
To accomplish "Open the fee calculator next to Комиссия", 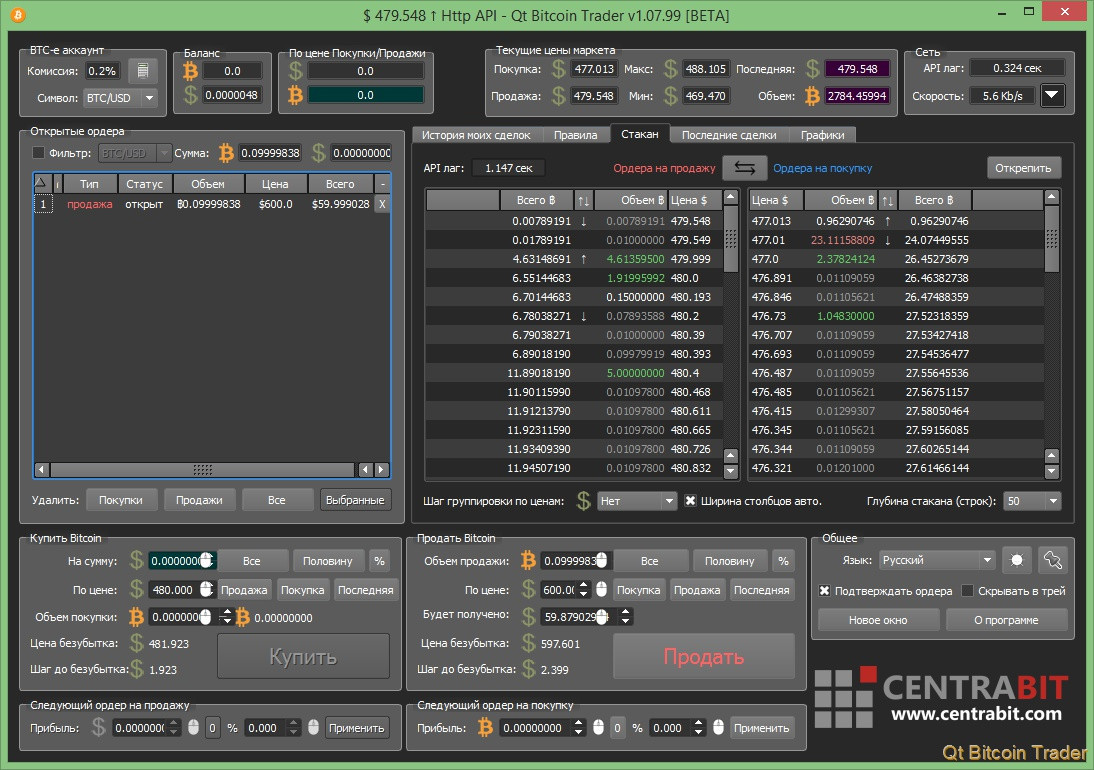I will 143,70.
